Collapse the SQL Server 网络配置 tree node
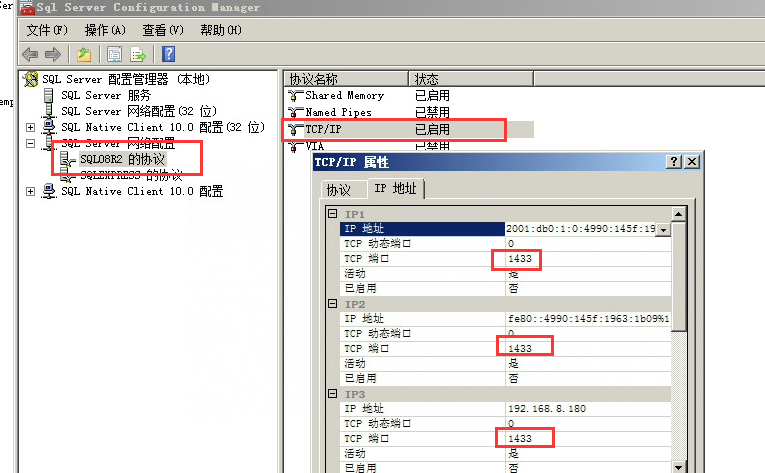765x473 pixels. click(x=30, y=144)
